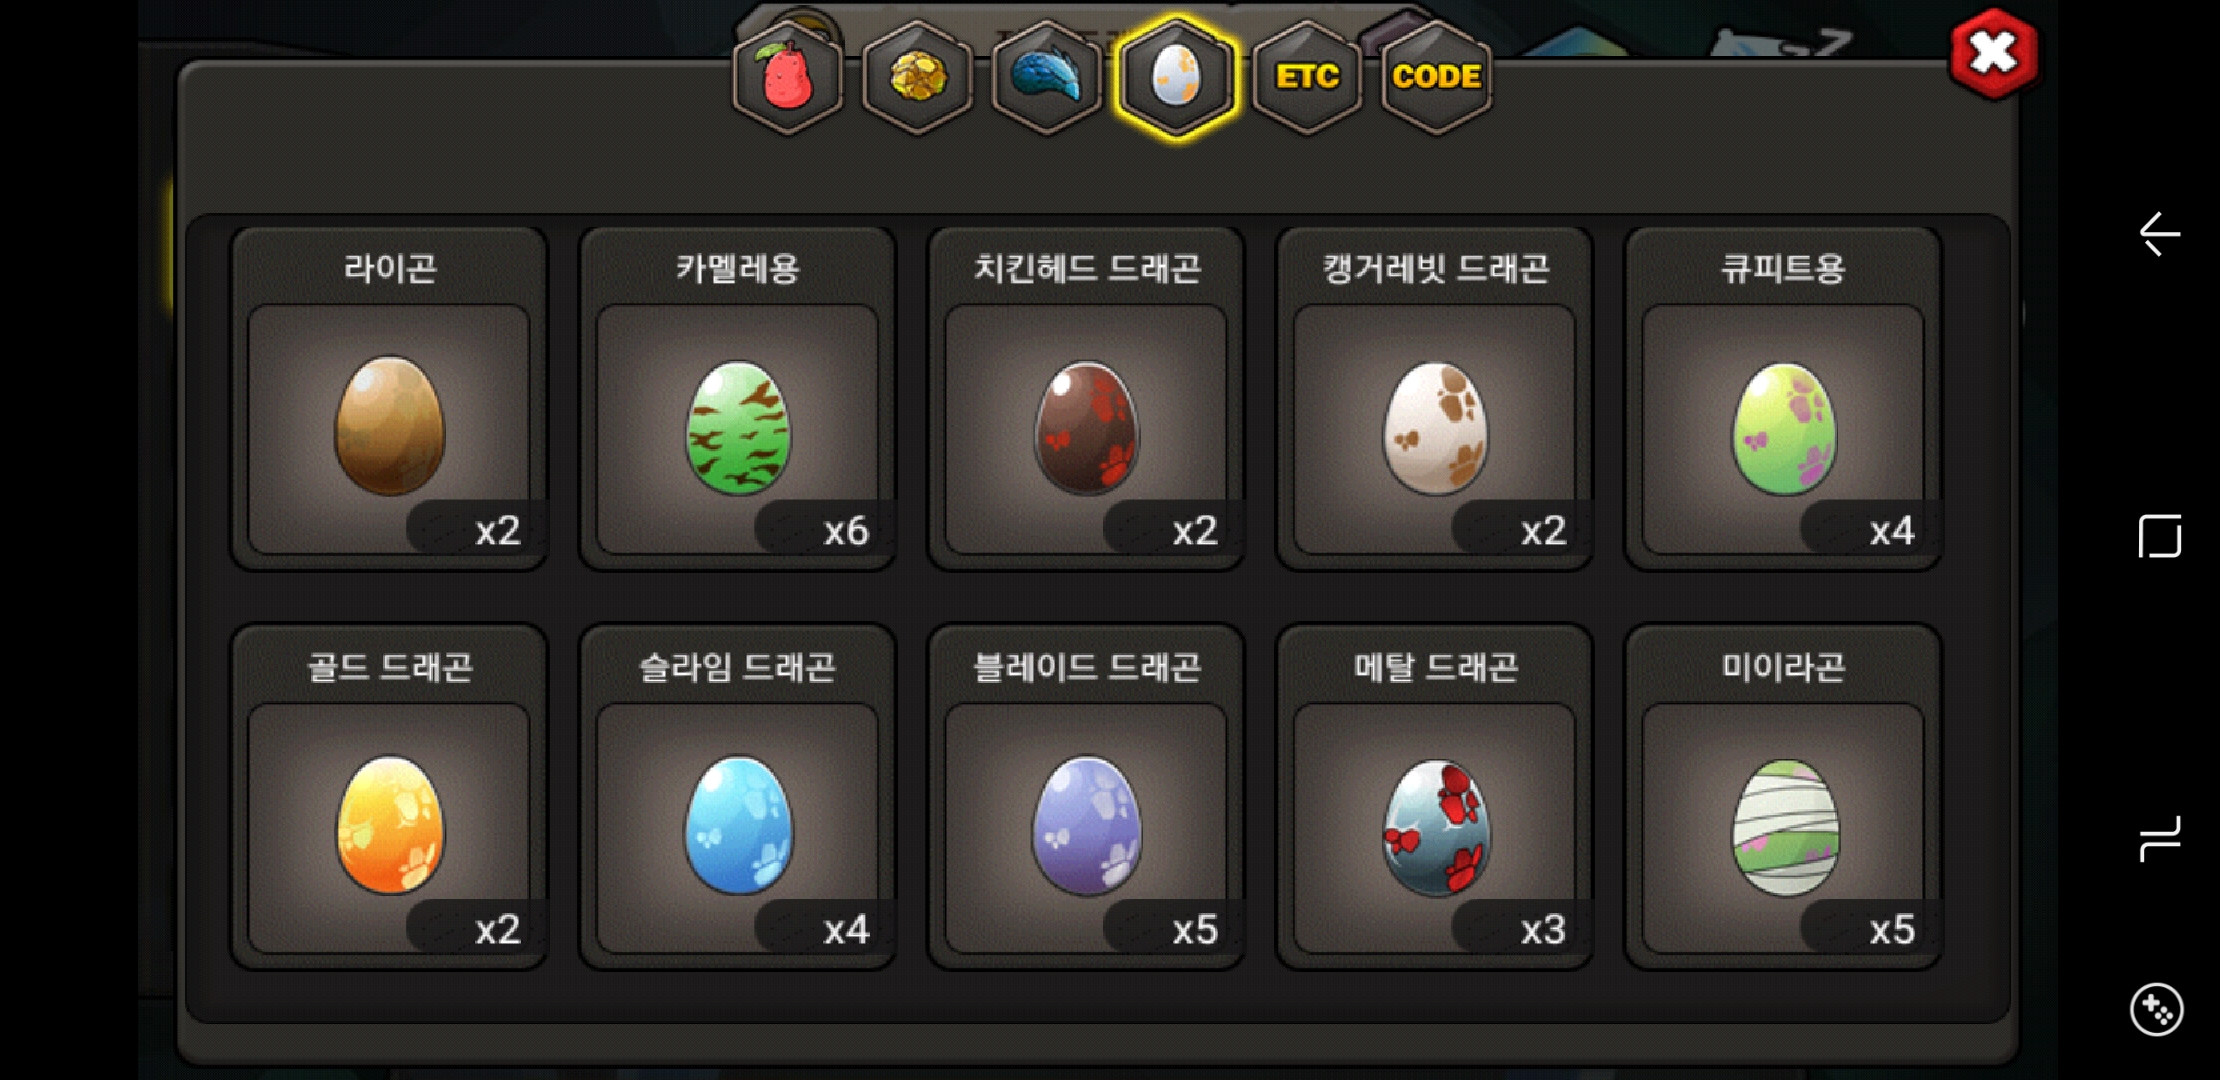Viewport: 2220px width, 1080px height.
Task: Open the blue dragon scale tab
Action: [1046, 76]
